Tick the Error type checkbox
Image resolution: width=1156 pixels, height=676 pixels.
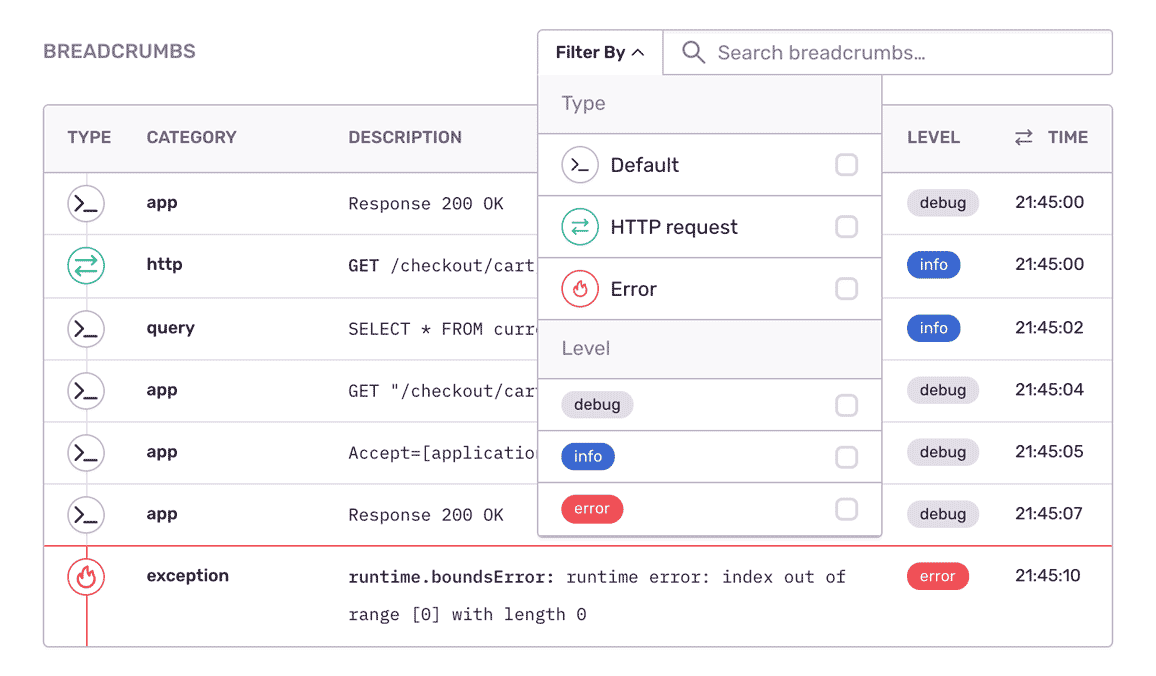click(846, 289)
